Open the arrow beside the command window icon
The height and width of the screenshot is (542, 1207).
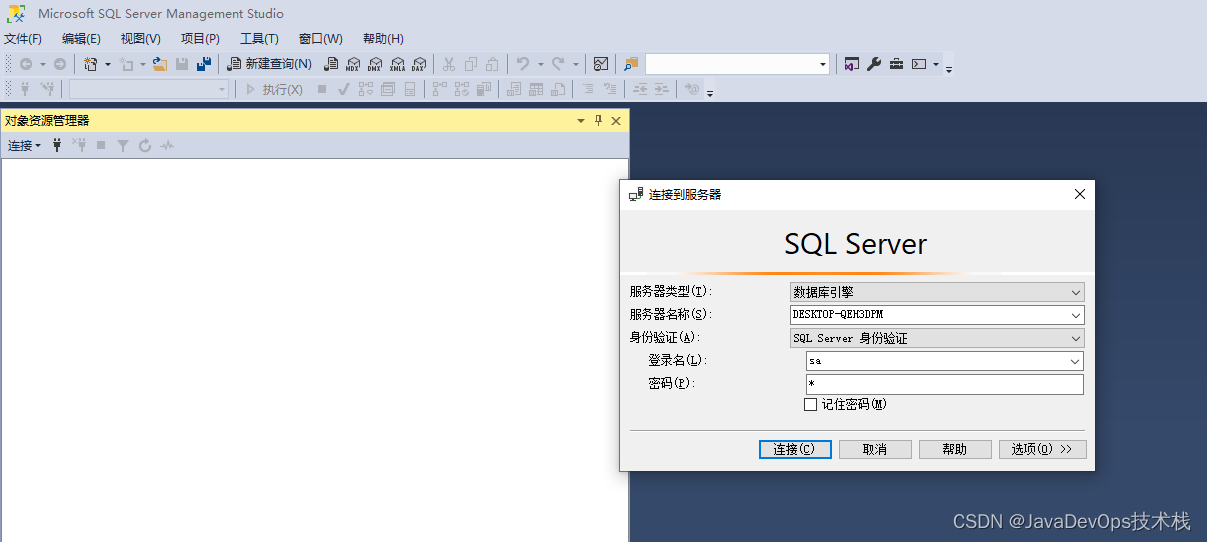[x=936, y=64]
